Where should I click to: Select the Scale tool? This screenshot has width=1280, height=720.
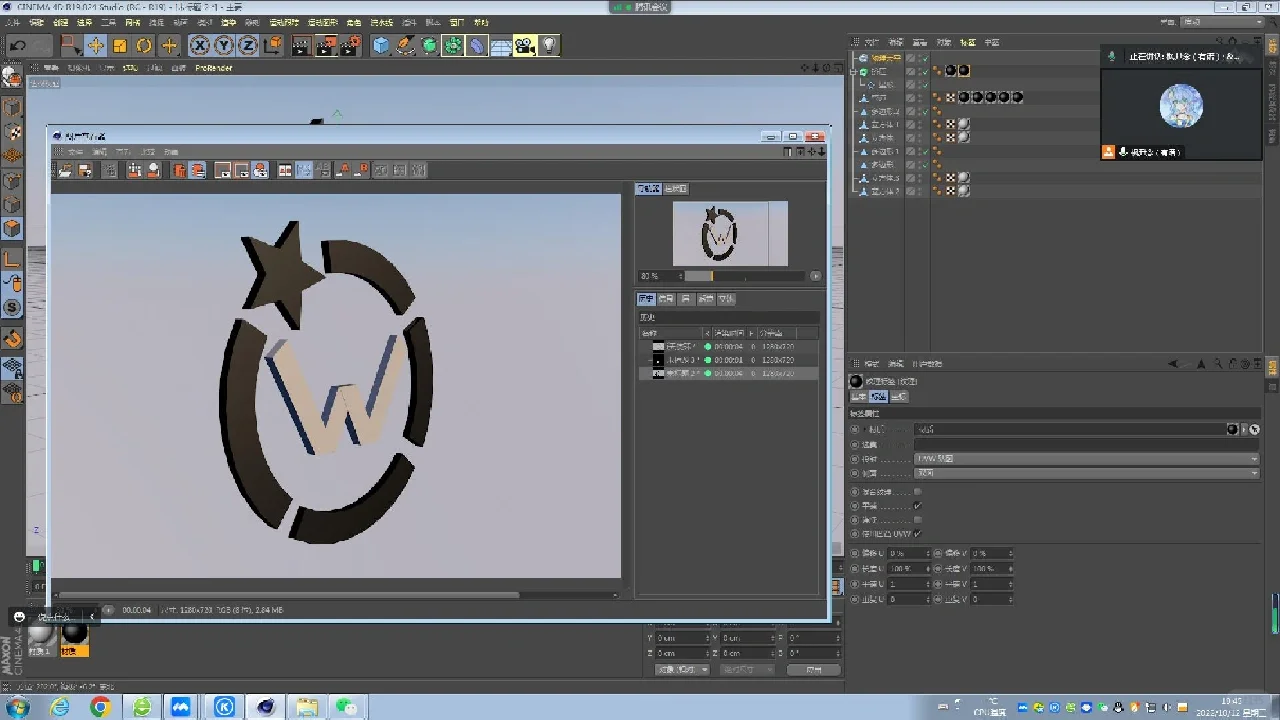[x=120, y=45]
